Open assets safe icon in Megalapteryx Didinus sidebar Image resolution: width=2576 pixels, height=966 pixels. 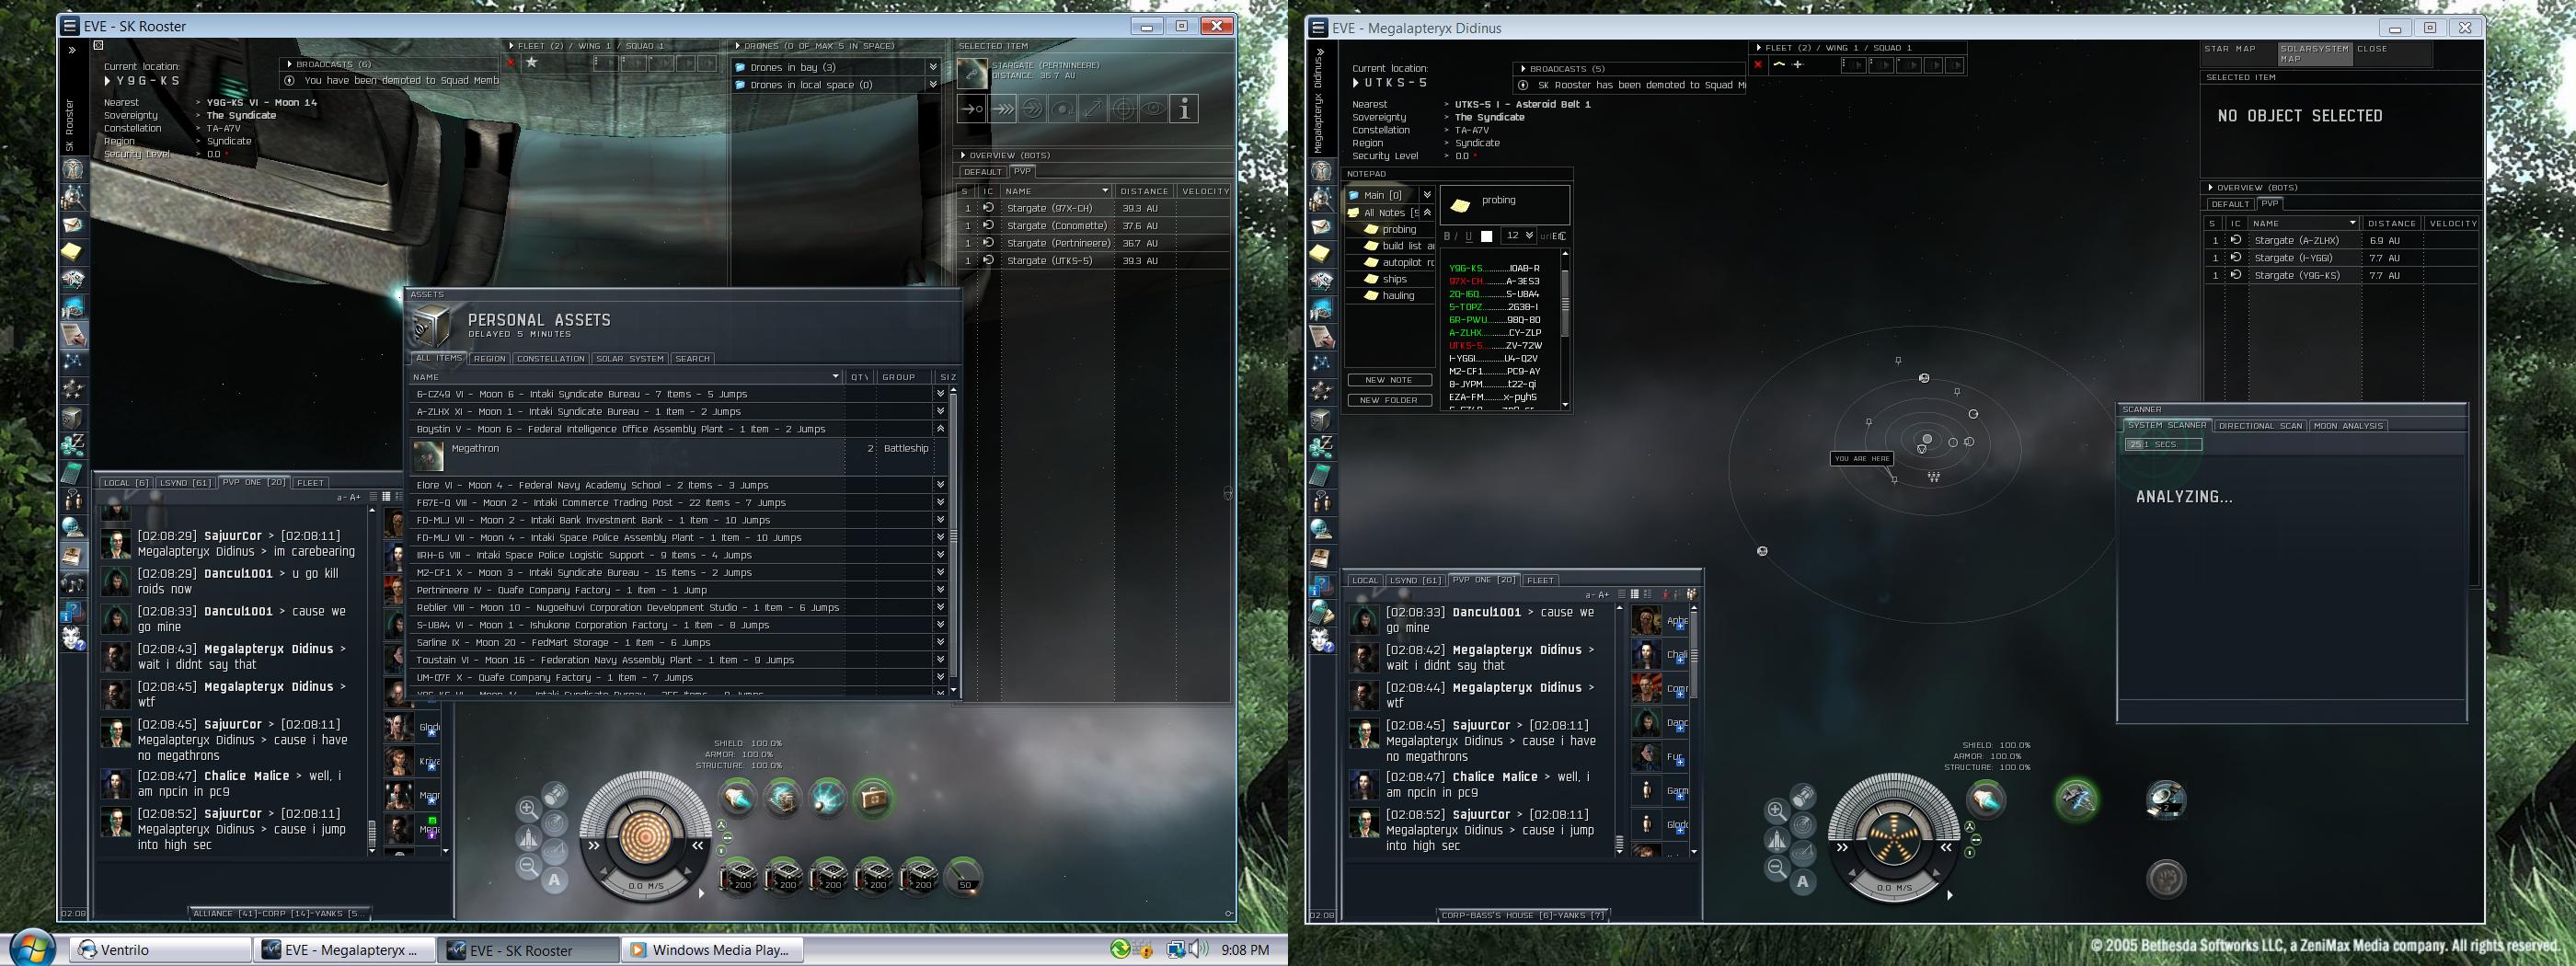(x=1321, y=420)
